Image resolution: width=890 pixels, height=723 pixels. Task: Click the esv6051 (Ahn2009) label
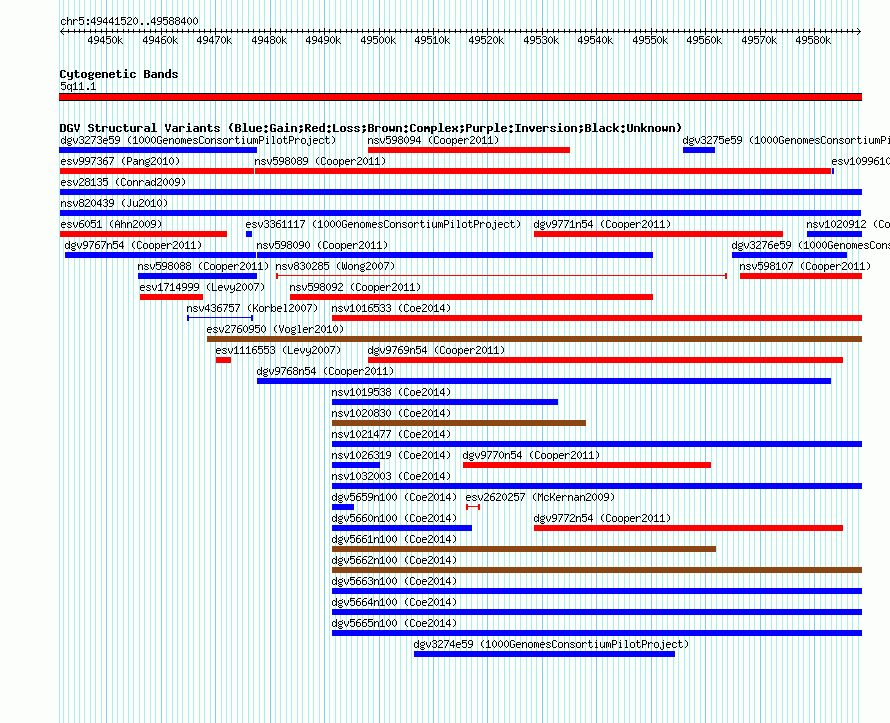pyautogui.click(x=111, y=224)
